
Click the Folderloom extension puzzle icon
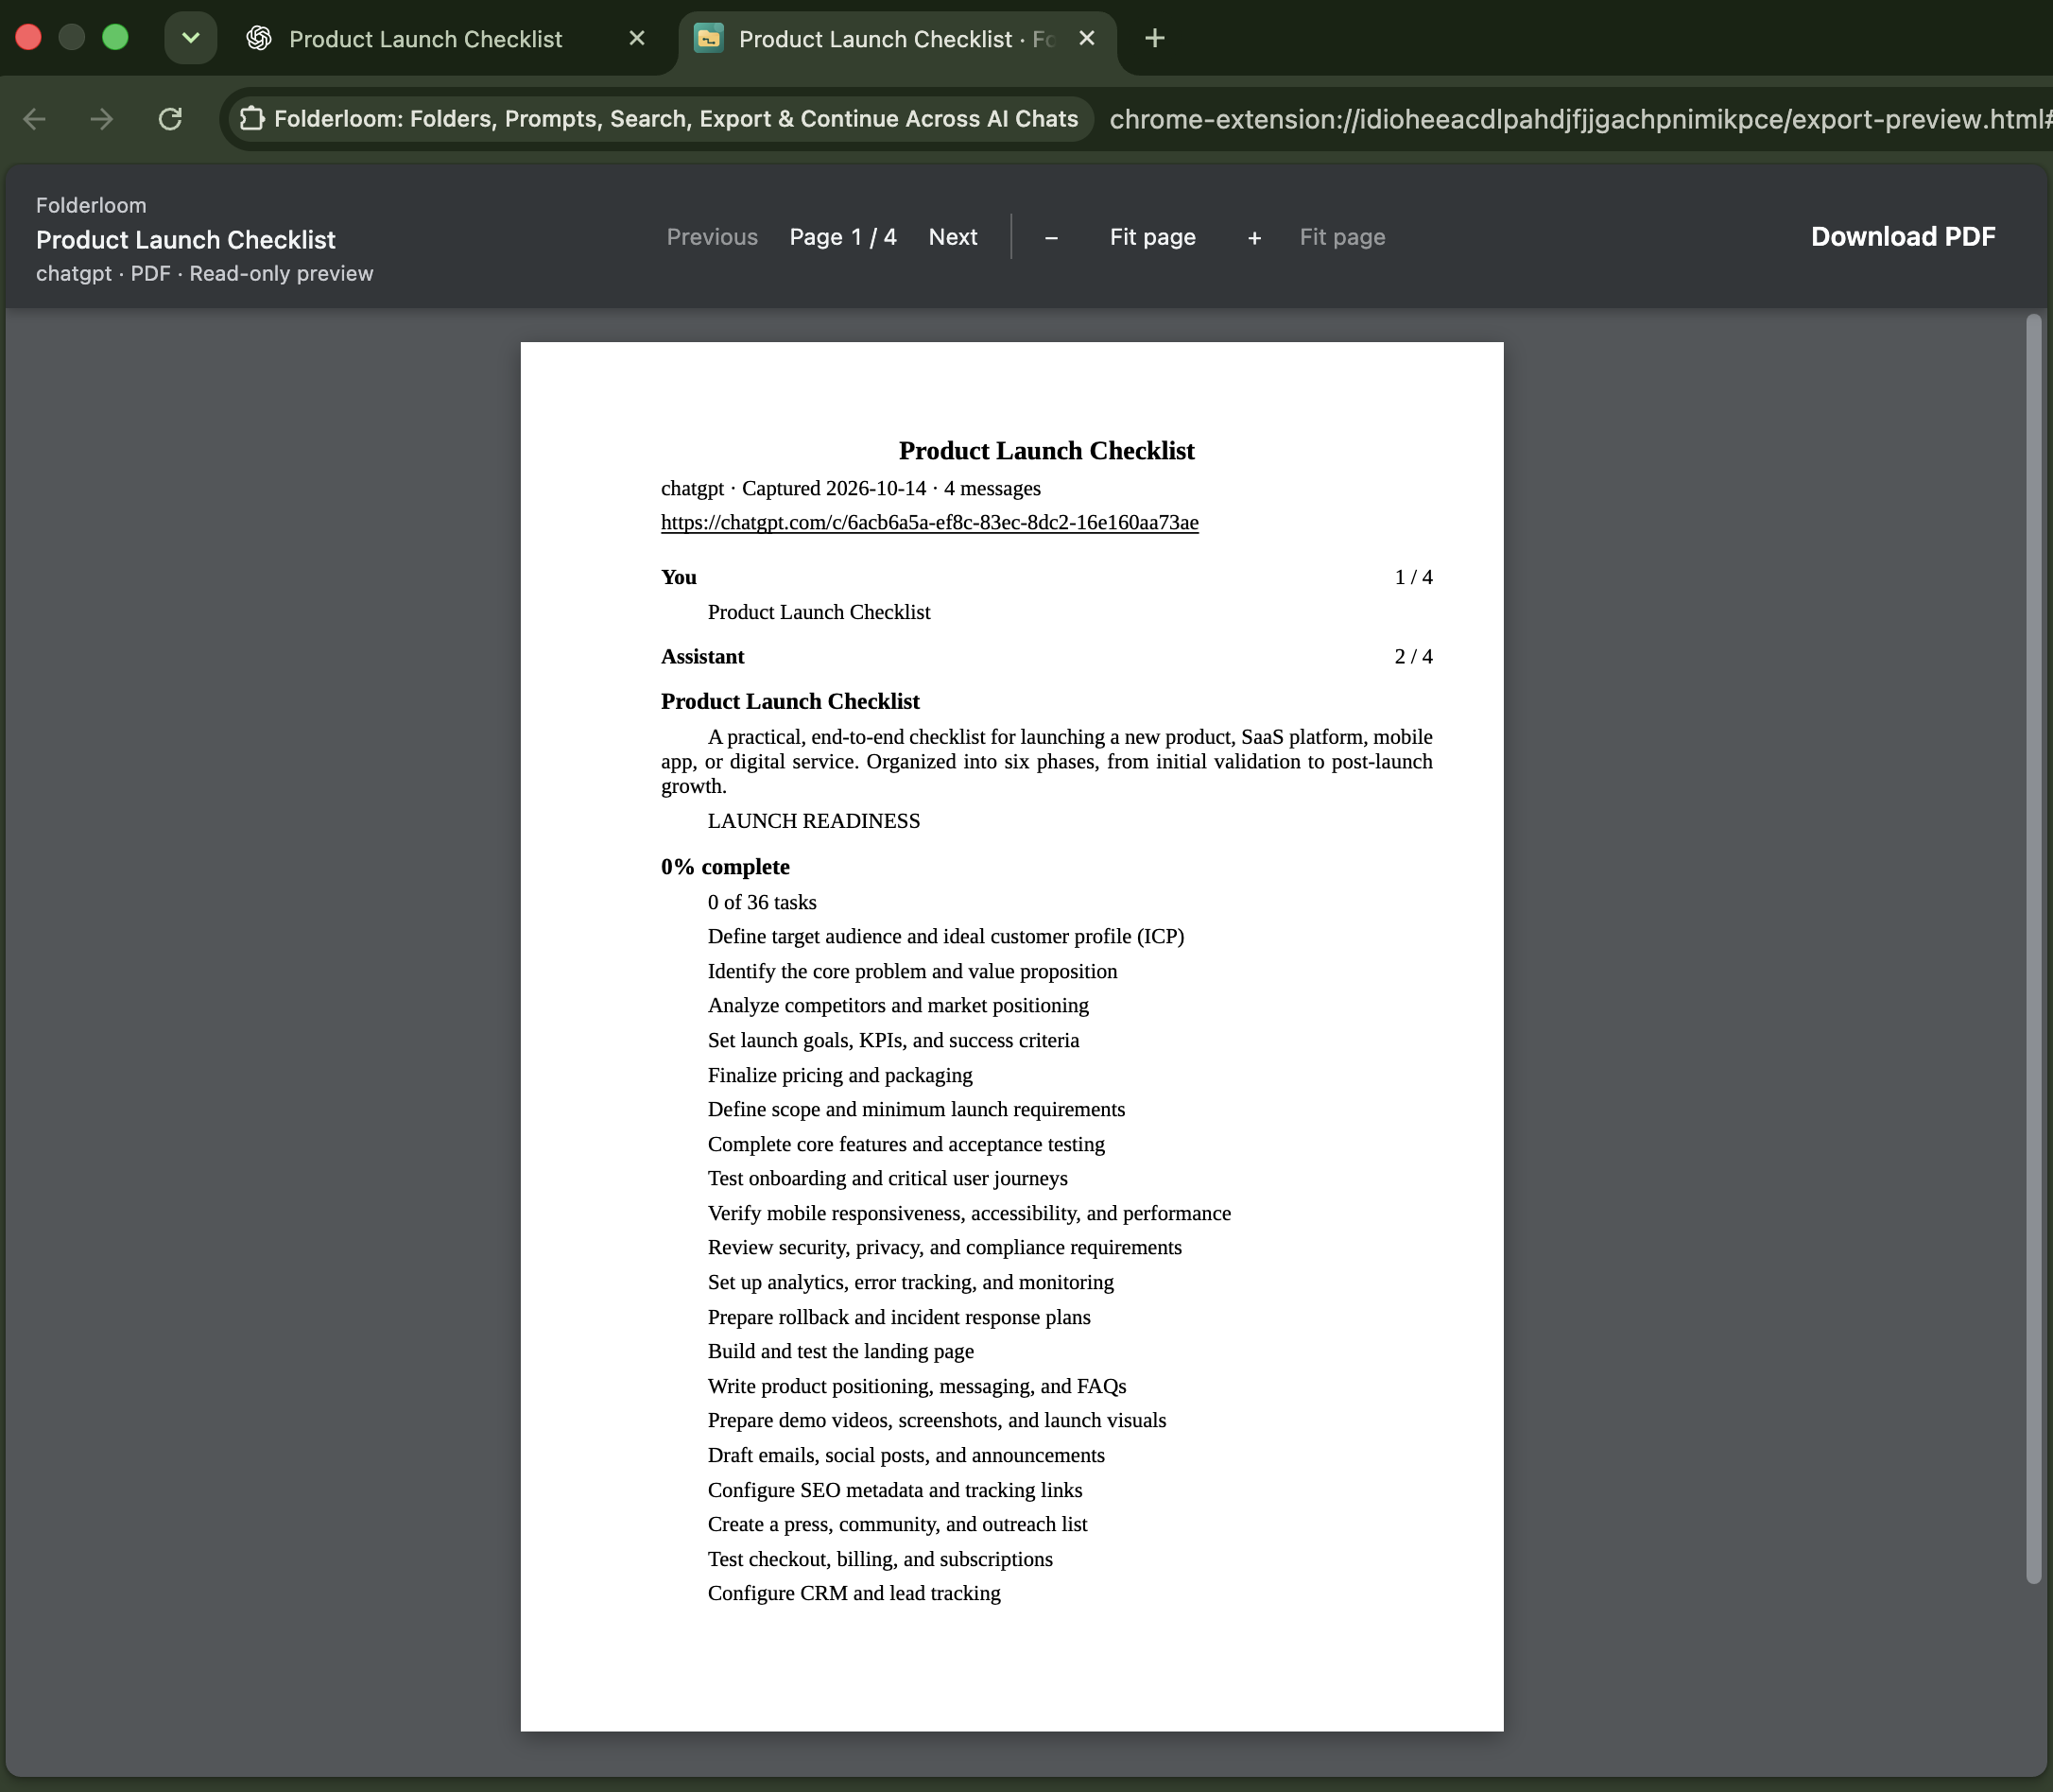tap(253, 119)
